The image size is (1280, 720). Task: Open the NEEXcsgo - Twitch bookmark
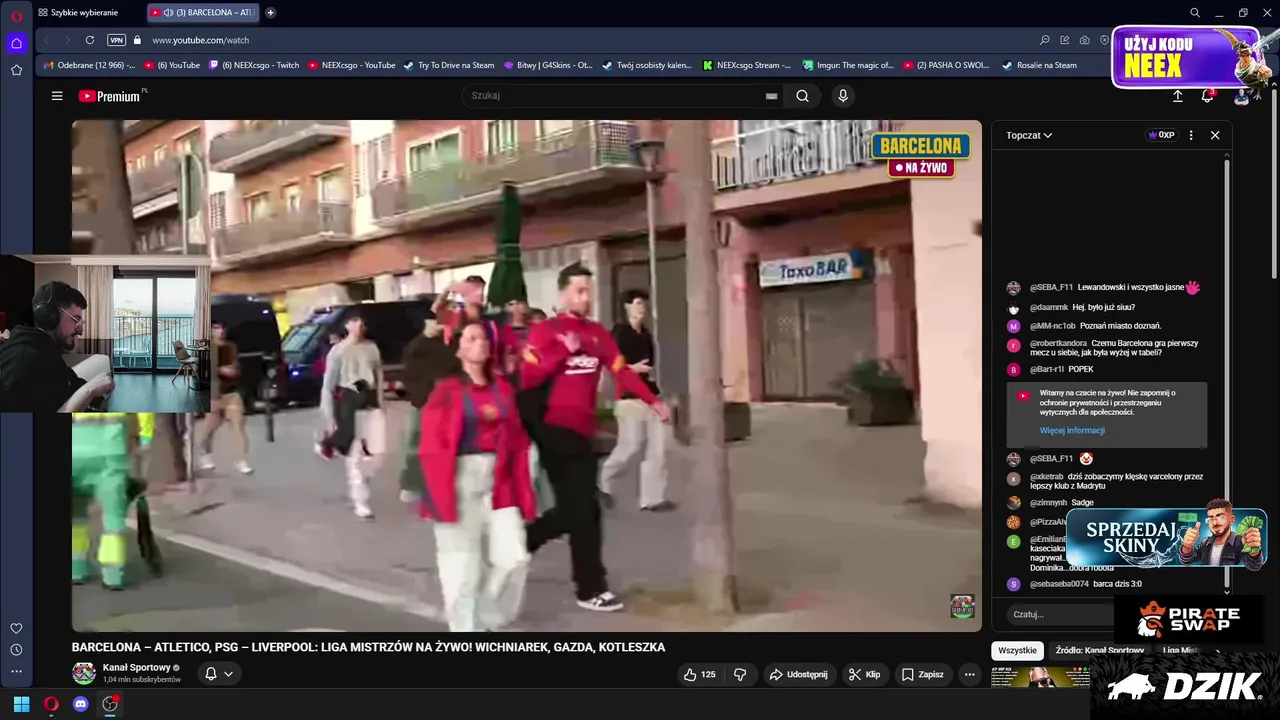(x=253, y=65)
